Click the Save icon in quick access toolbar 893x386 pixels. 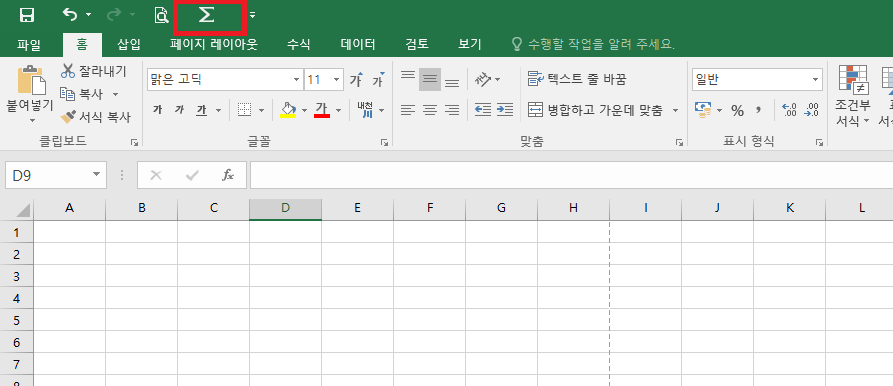(x=26, y=15)
